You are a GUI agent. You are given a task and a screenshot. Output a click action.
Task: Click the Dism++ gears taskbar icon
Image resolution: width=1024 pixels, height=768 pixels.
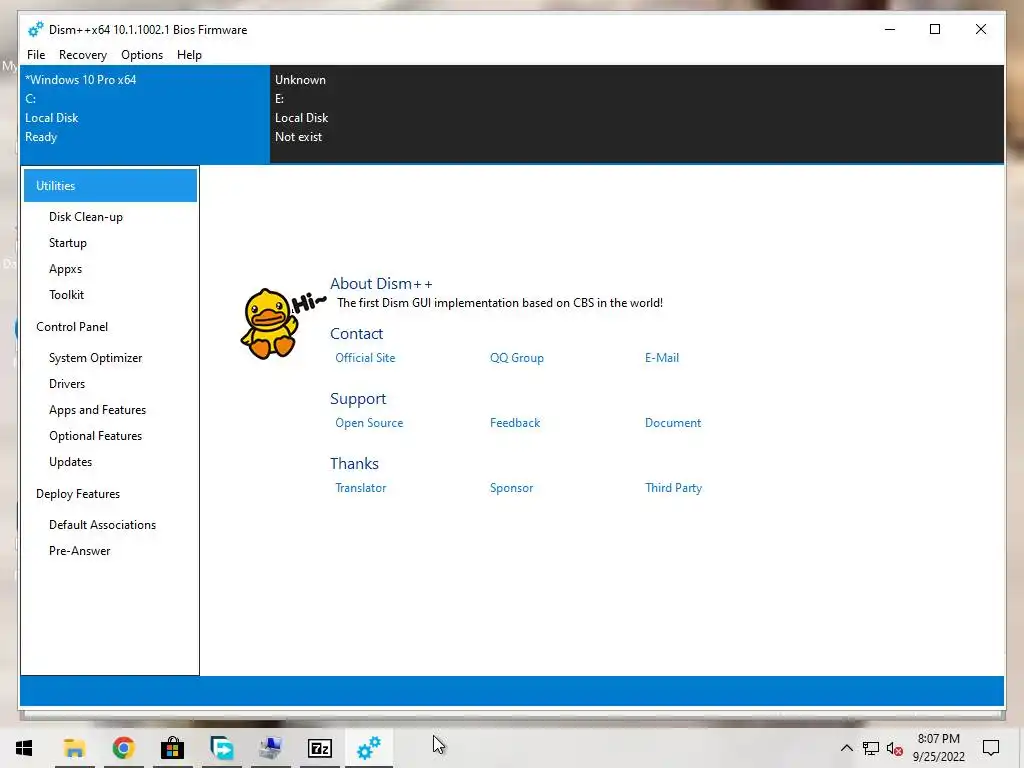[x=368, y=748]
